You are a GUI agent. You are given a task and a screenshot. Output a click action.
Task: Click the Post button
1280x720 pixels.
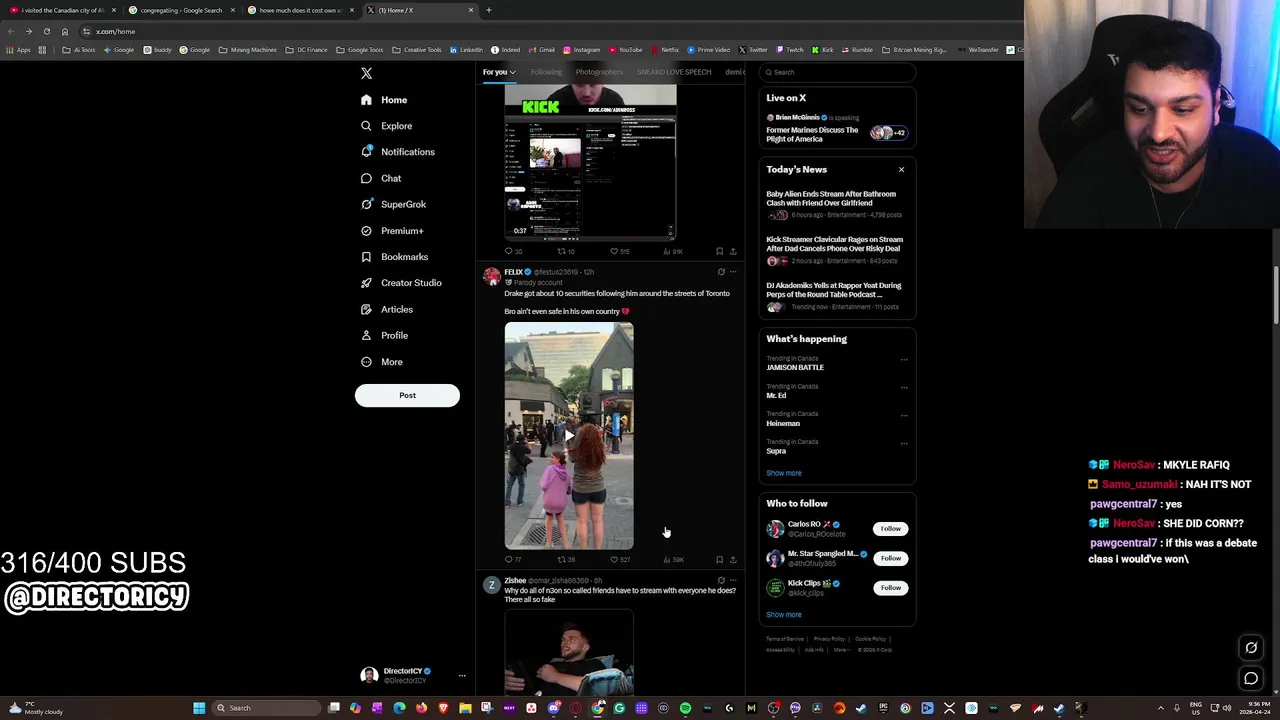(x=407, y=395)
